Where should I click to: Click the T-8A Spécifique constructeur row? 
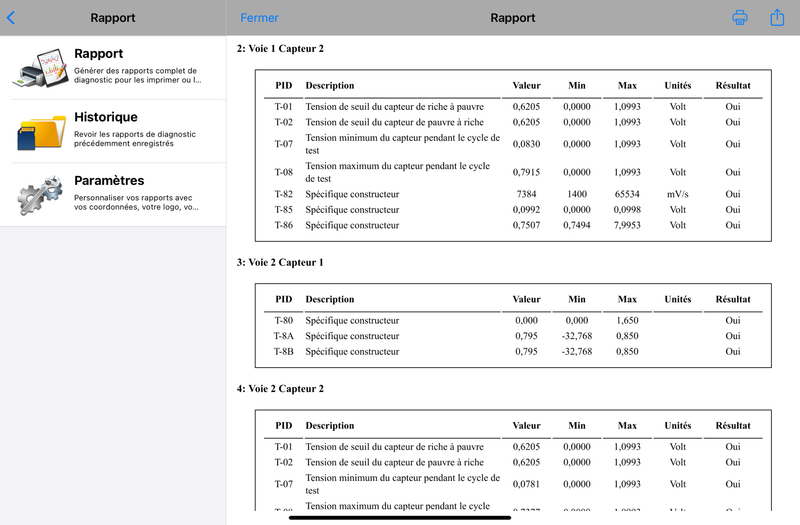click(x=513, y=336)
